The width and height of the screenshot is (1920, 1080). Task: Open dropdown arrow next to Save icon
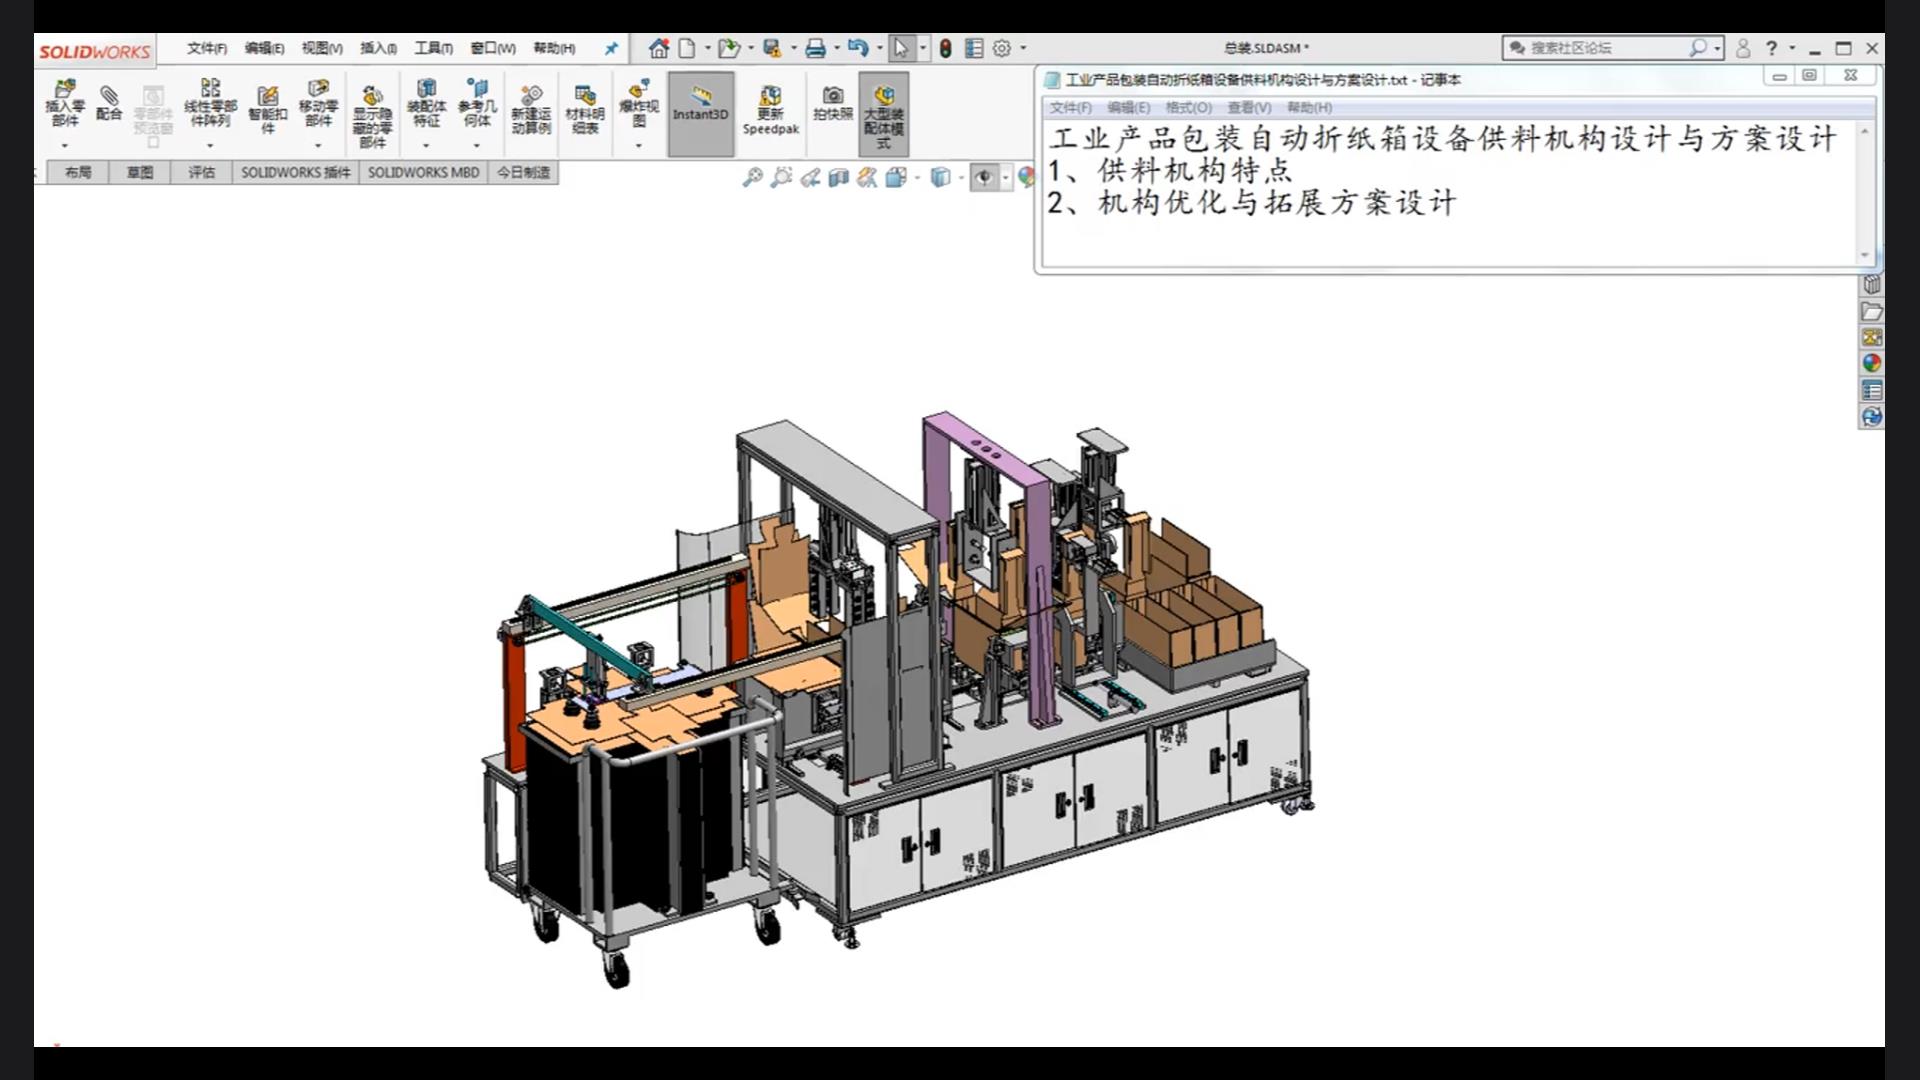(x=794, y=48)
